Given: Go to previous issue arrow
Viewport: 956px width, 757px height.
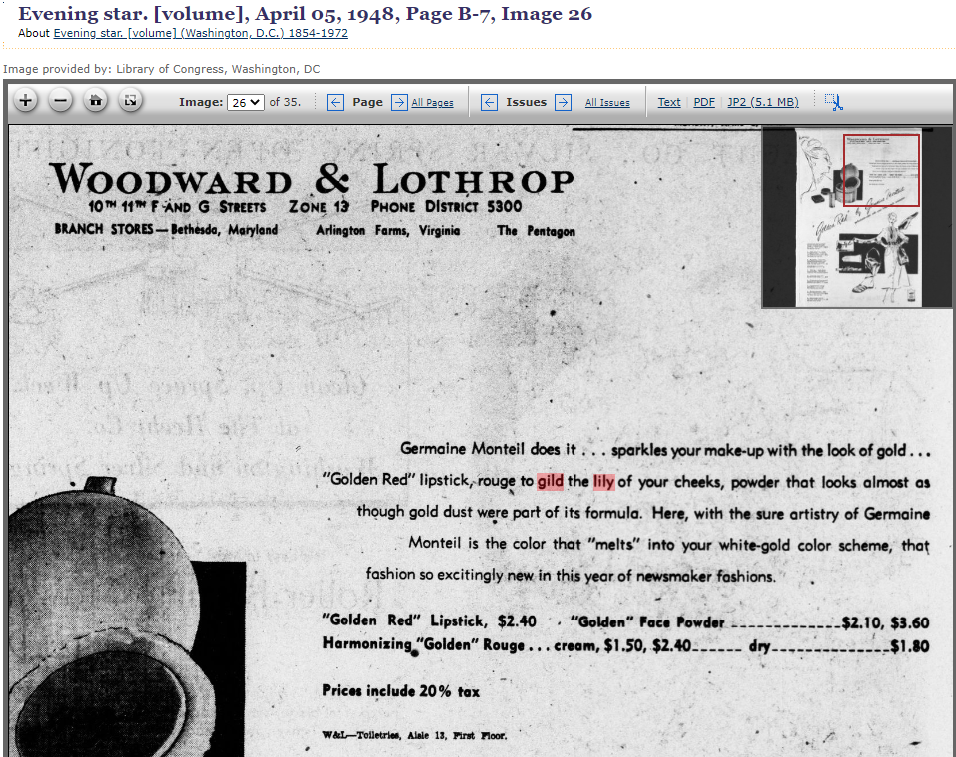Looking at the screenshot, I should pyautogui.click(x=489, y=102).
